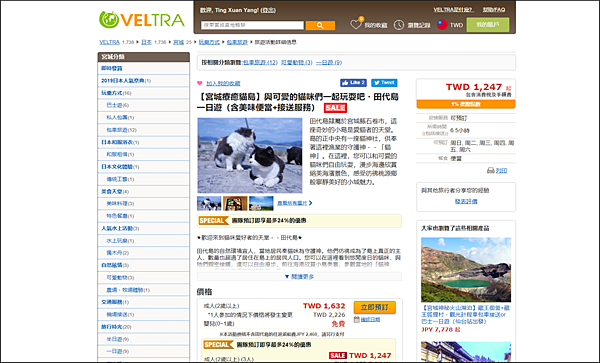This screenshot has height=363, width=600.
Task: Click the logout link after Ting Xuan Yang
Action: pos(268,10)
